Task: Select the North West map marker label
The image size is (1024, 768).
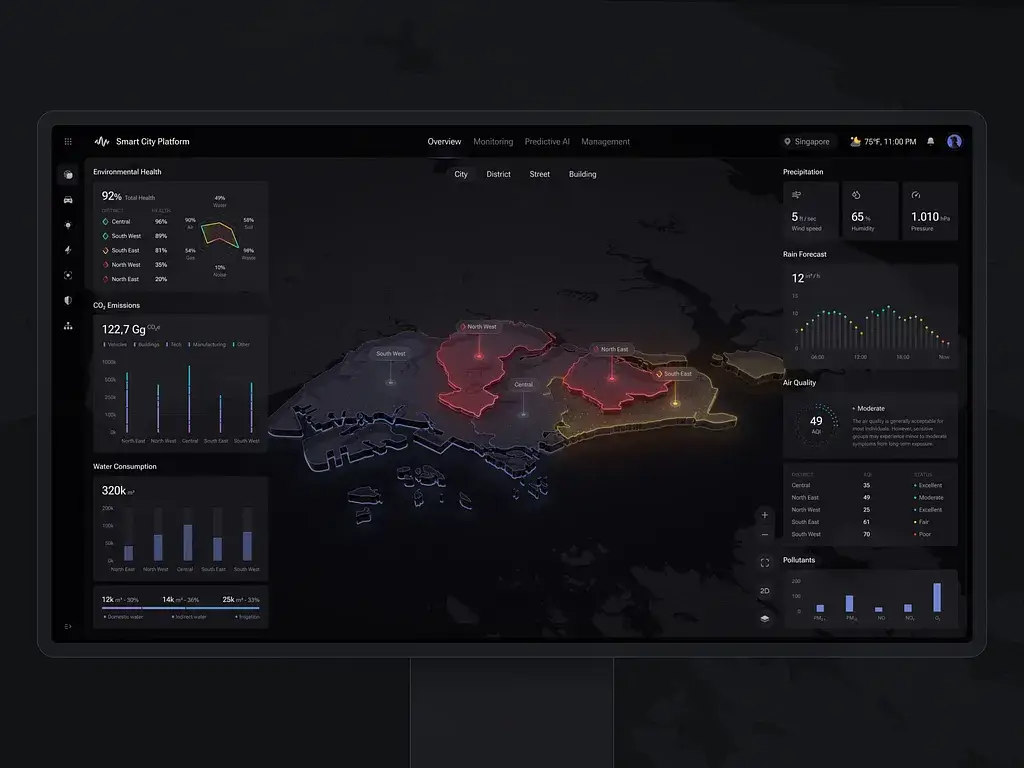Action: [479, 327]
